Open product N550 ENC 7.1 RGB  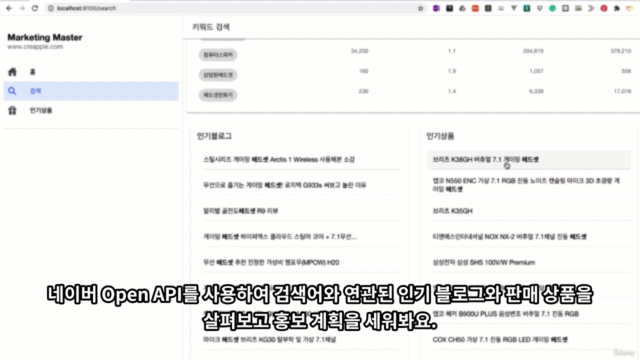(526, 185)
